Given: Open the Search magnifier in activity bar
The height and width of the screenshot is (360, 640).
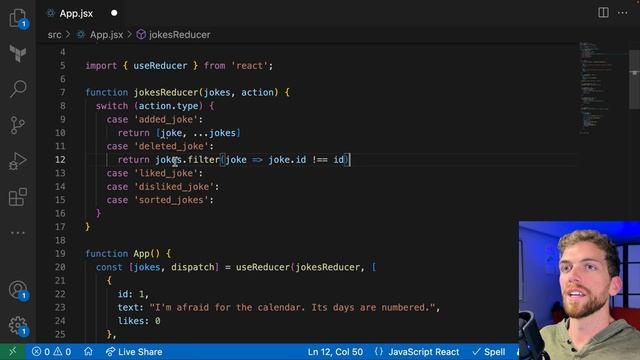Looking at the screenshot, I should [x=18, y=88].
